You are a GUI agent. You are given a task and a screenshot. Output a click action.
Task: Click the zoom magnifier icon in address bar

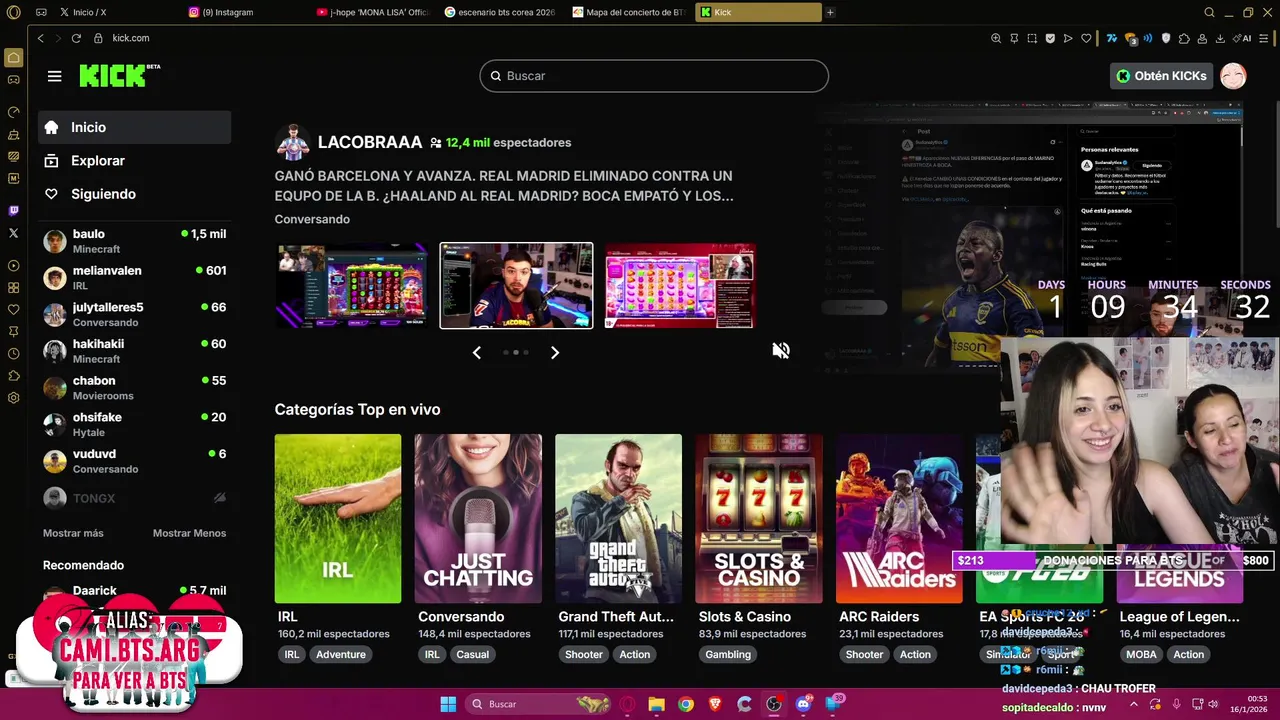coord(996,39)
